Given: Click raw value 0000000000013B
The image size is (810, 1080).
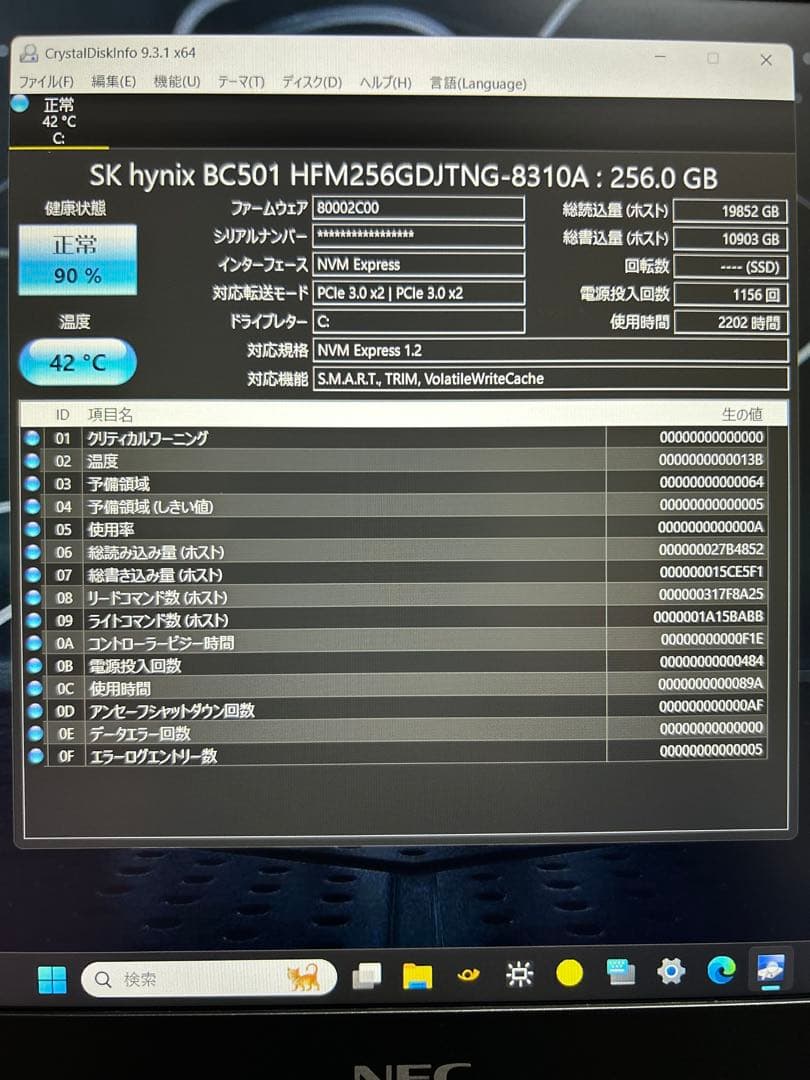Looking at the screenshot, I should tap(711, 459).
